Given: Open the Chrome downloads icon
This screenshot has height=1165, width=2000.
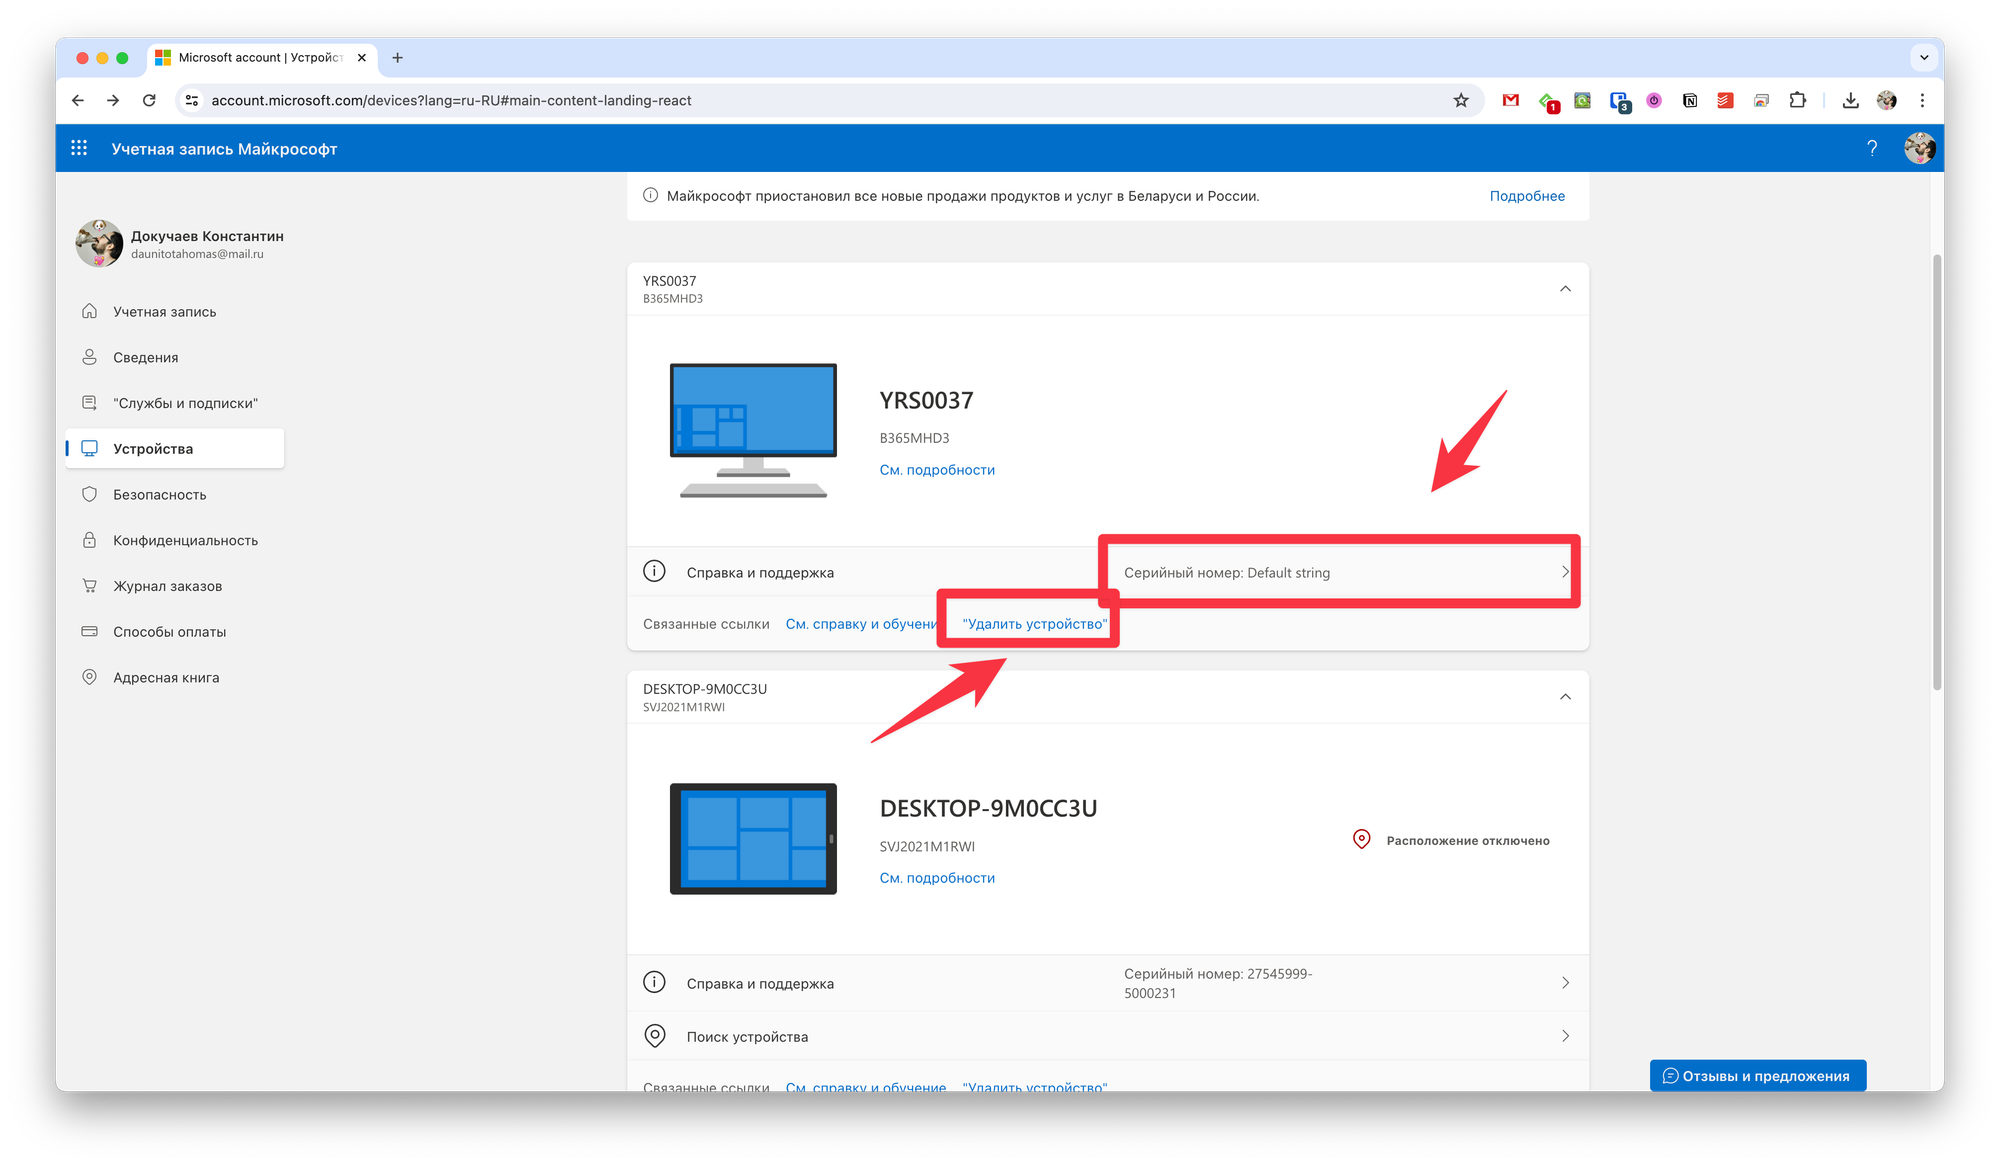Looking at the screenshot, I should coord(1850,100).
